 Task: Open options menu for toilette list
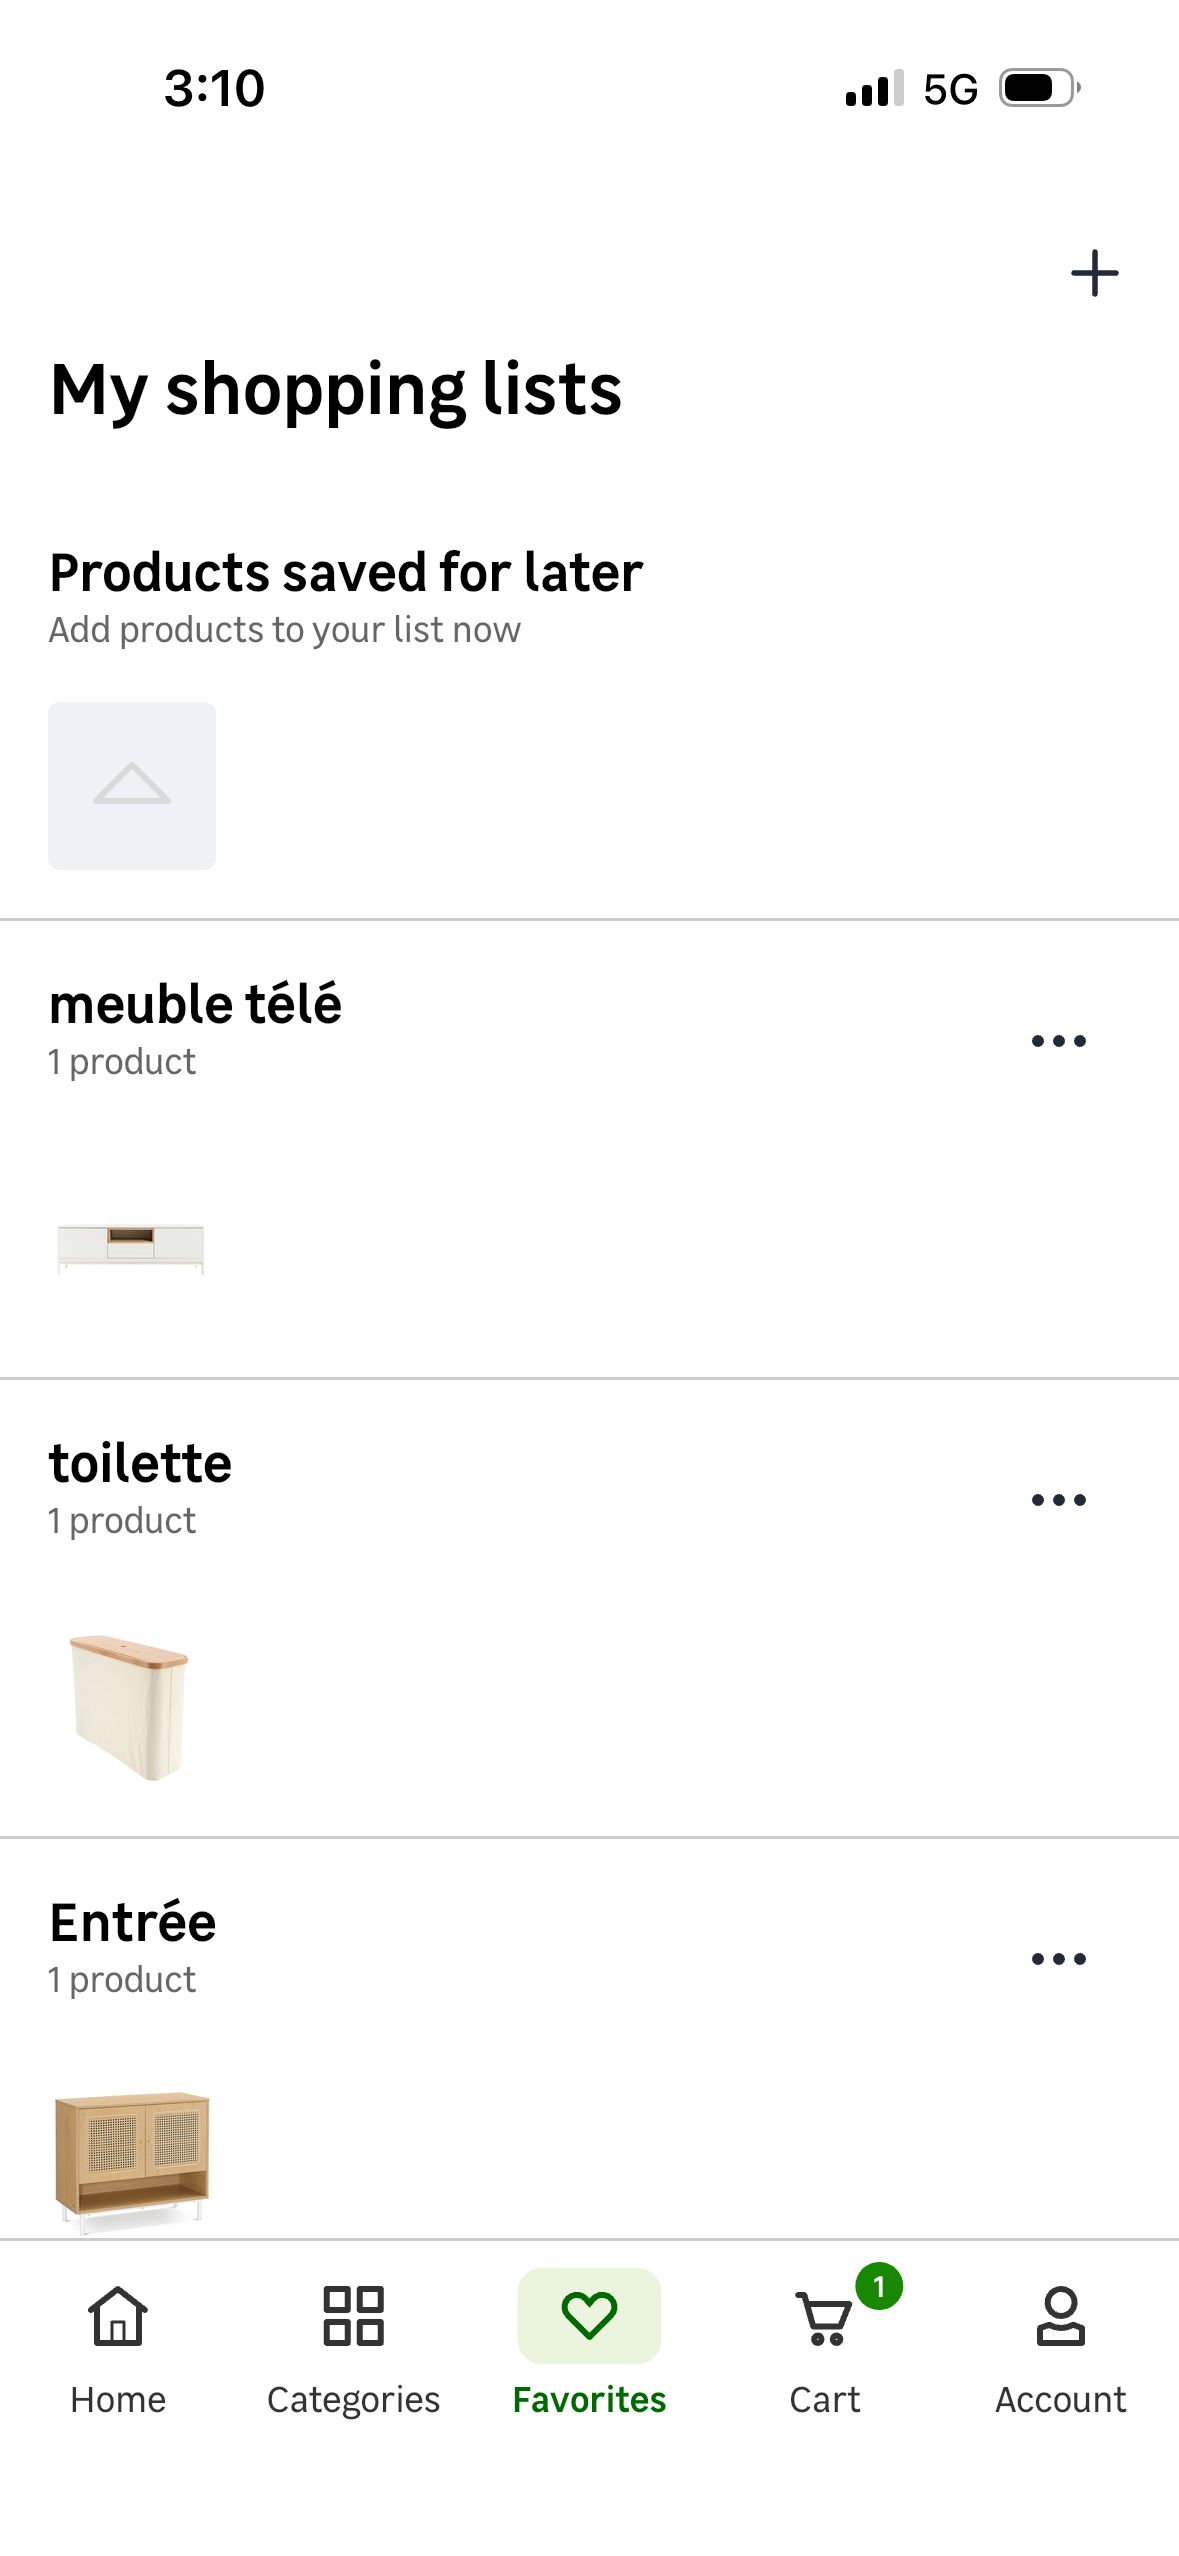click(1058, 1500)
